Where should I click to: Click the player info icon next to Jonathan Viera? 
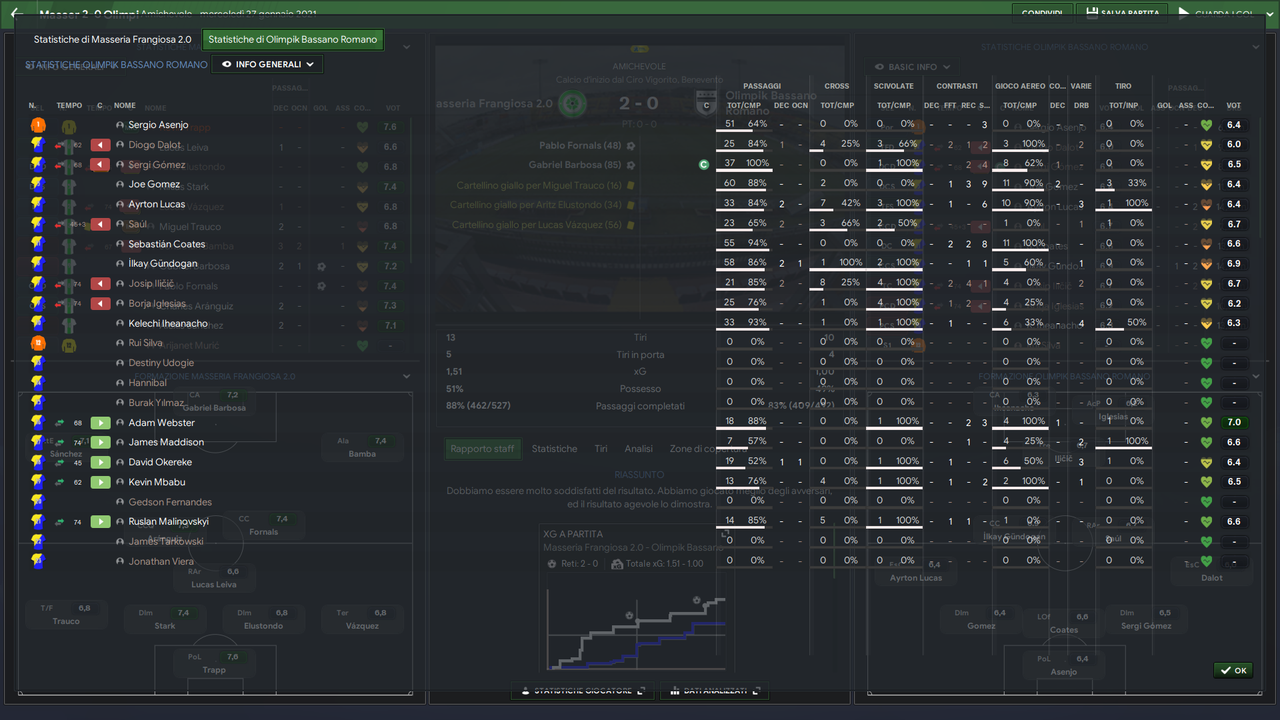120,562
